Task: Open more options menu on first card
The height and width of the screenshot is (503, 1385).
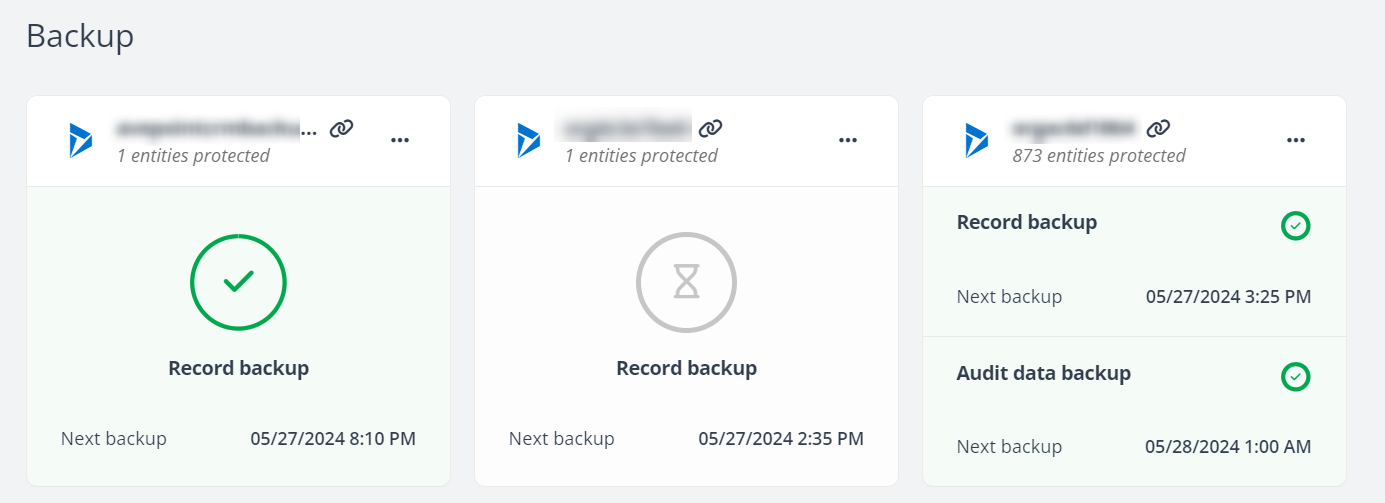Action: [x=400, y=141]
